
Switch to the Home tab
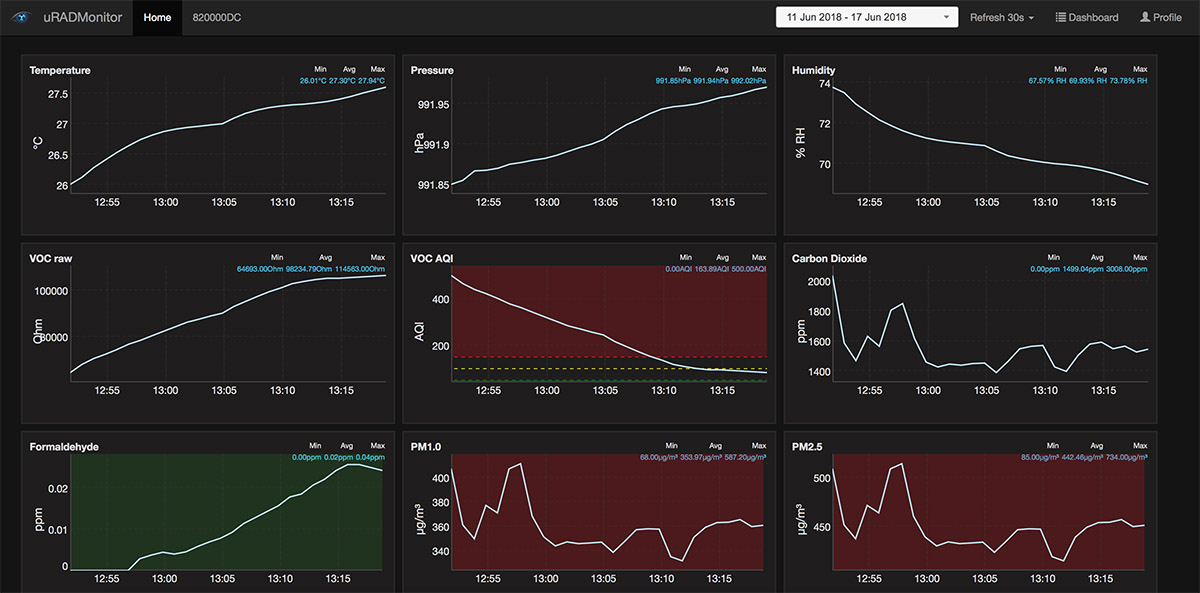(x=157, y=17)
